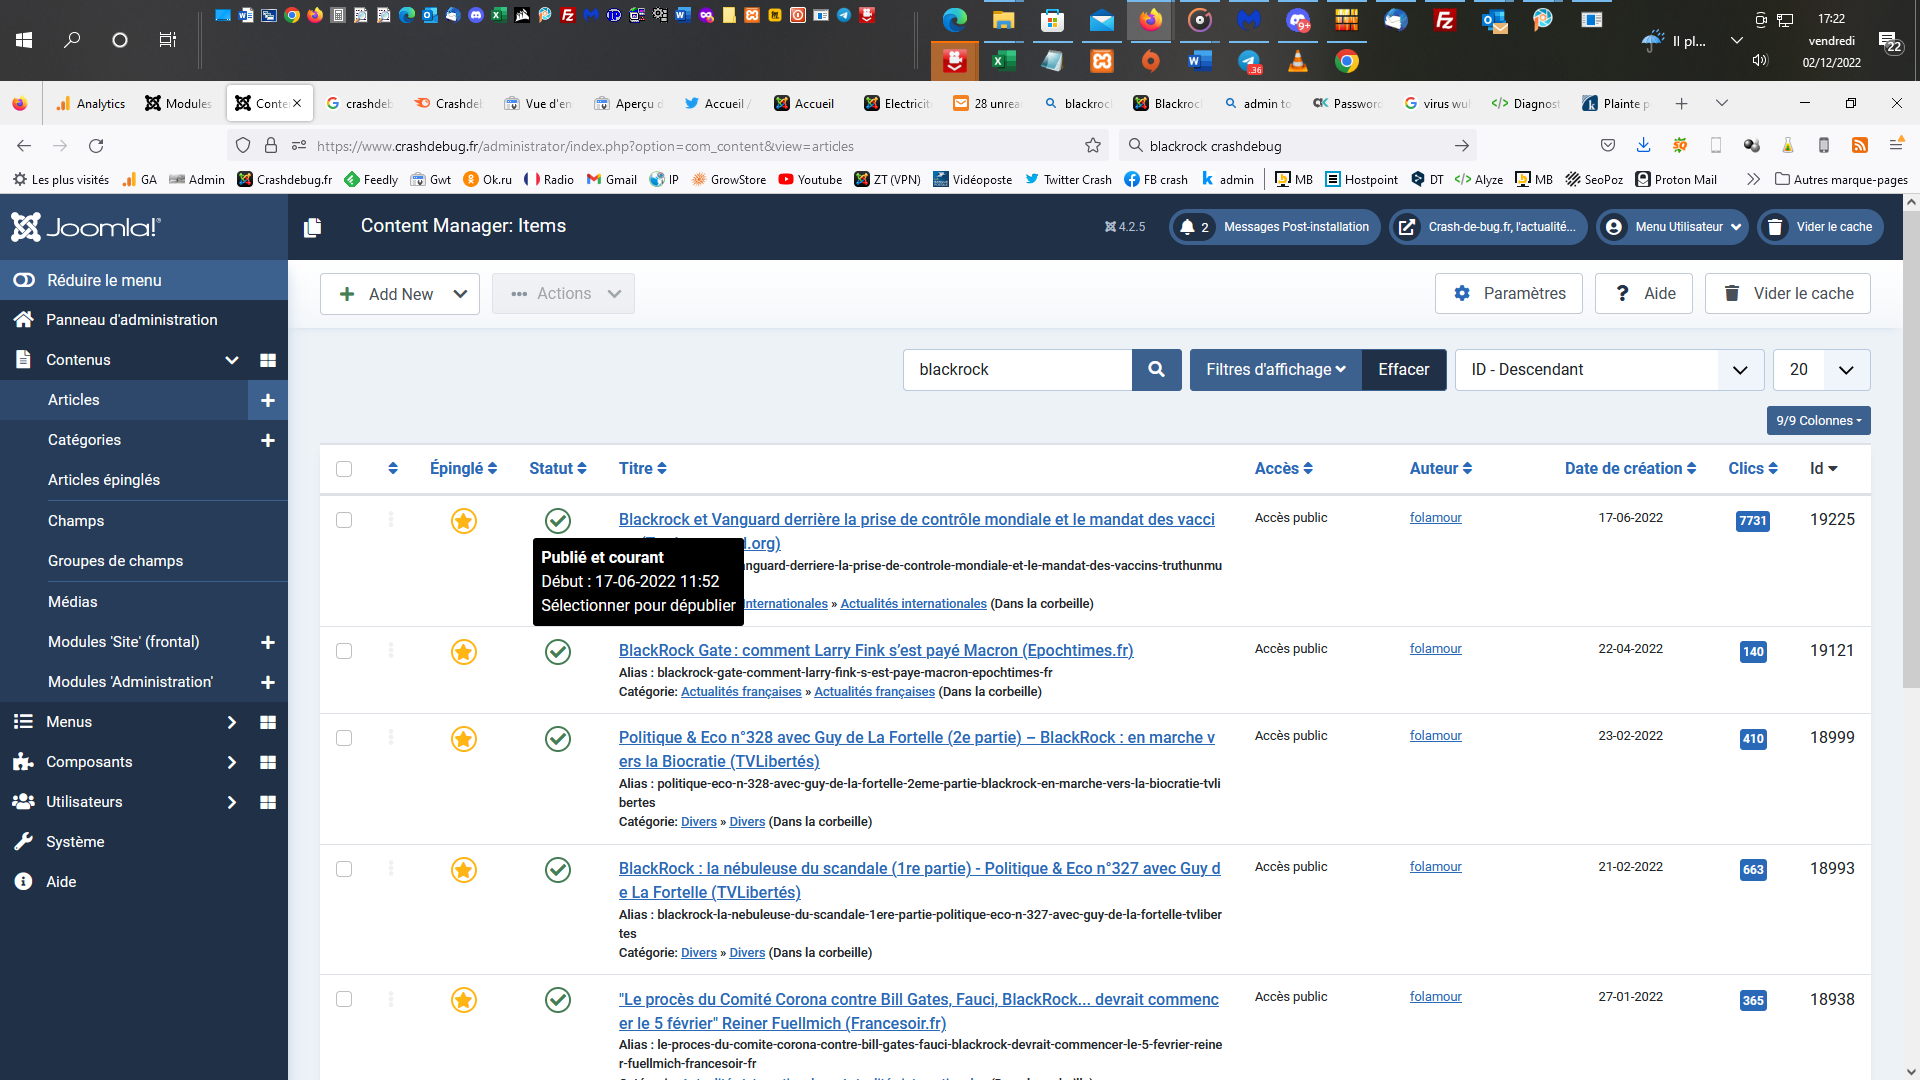
Task: Open Contenus dashboard grid icon
Action: [x=267, y=360]
